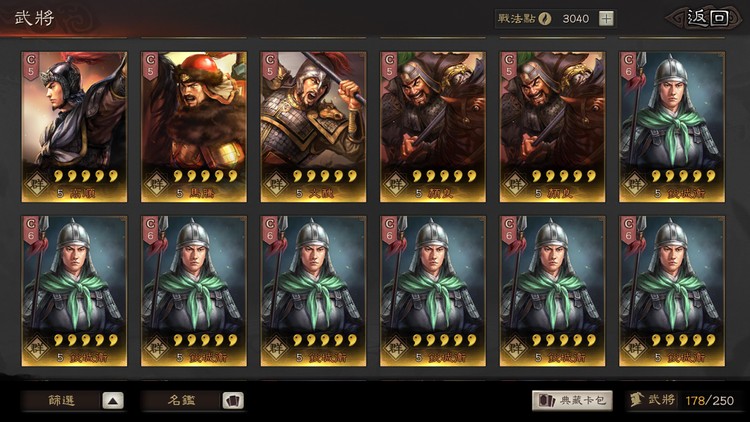This screenshot has height=422, width=750.
Task: Click the 群 faction badge on 文醜 card
Action: coord(276,184)
